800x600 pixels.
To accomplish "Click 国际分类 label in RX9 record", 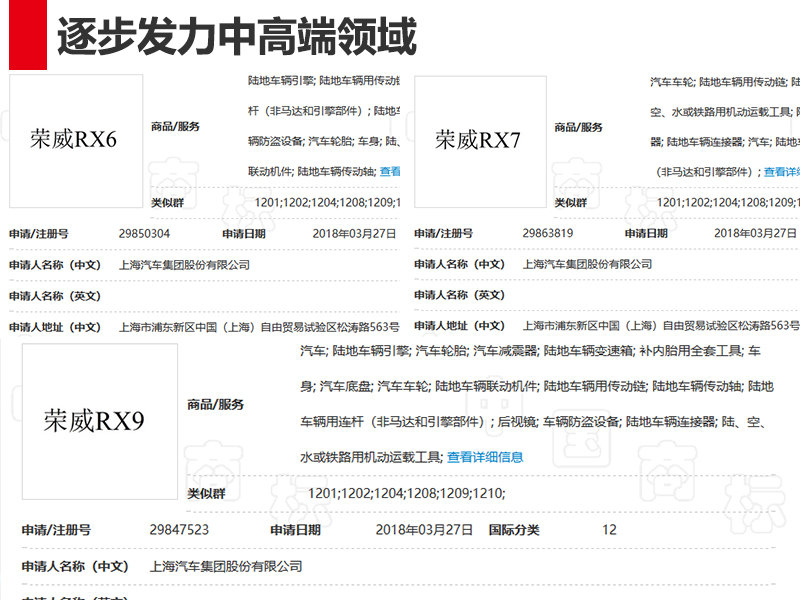I will click(x=514, y=530).
